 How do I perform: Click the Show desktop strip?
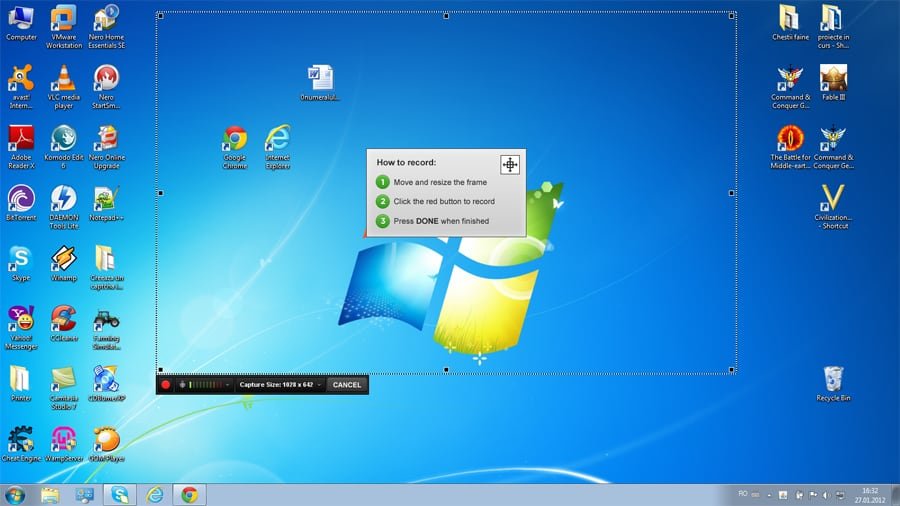click(x=895, y=495)
